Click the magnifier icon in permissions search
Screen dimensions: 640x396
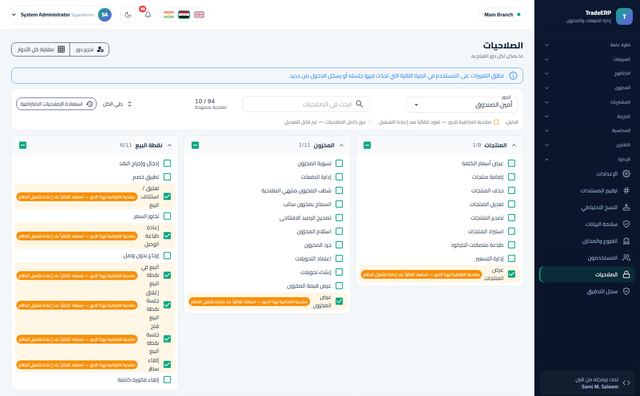(359, 104)
